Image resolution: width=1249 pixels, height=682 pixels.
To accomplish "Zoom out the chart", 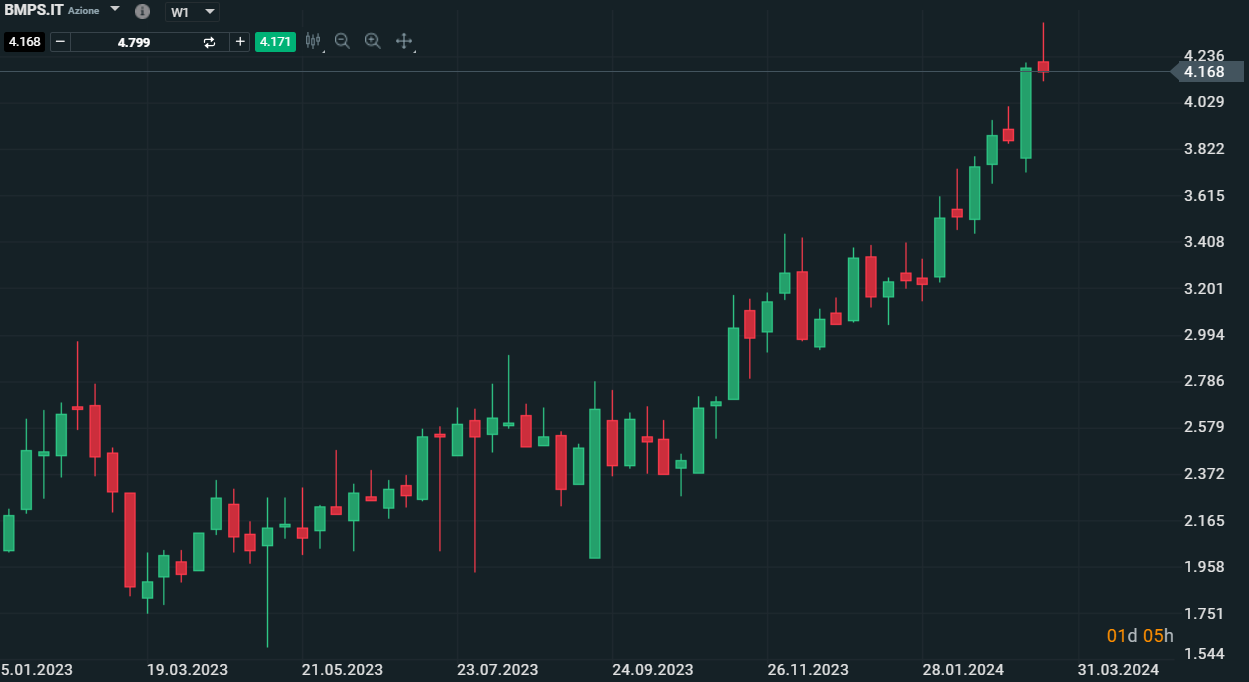I will point(342,41).
